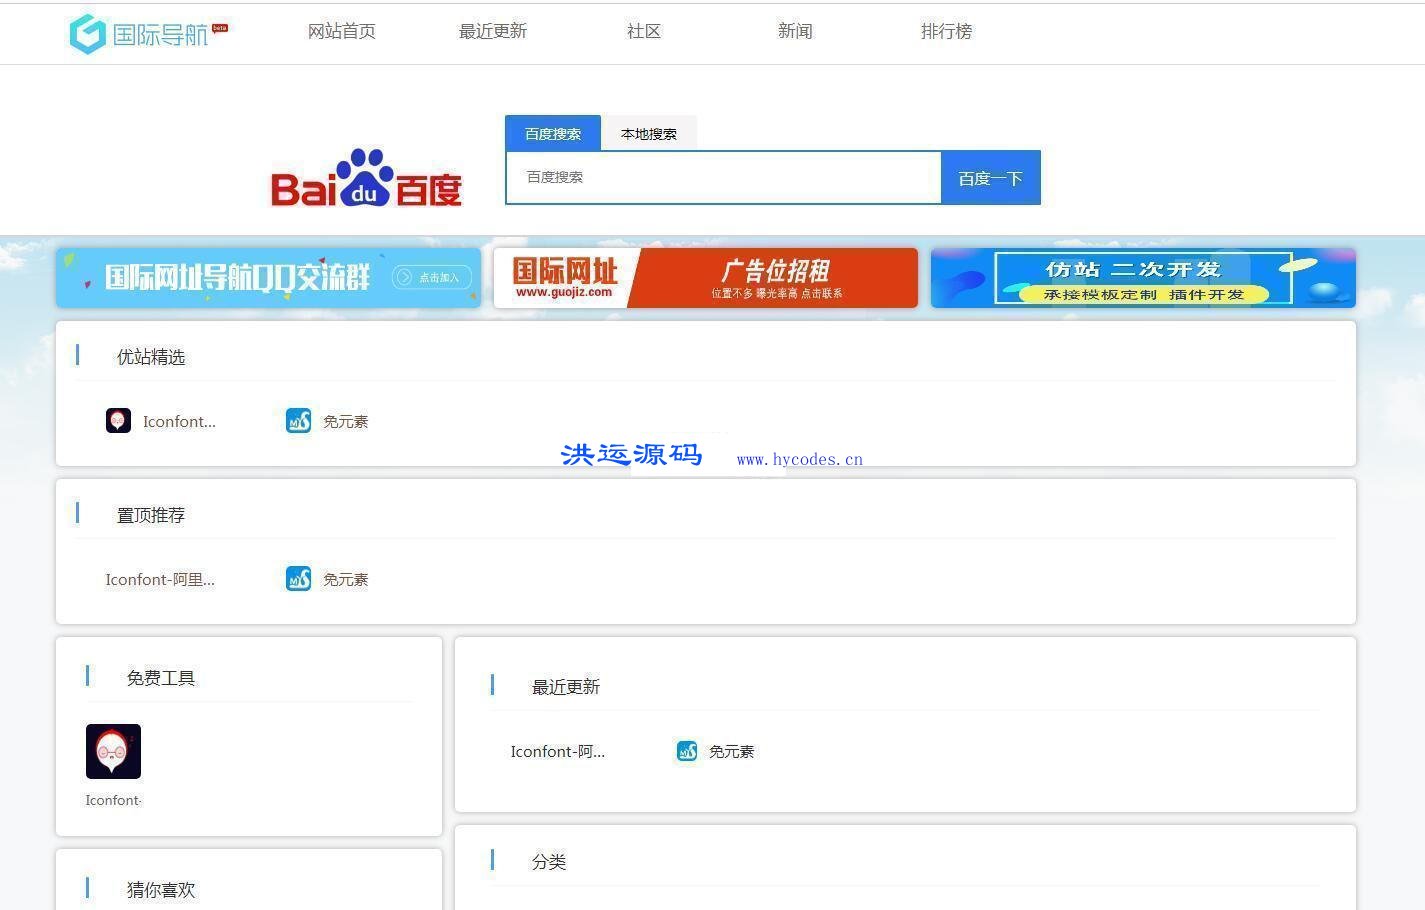Open 免元素 text link in 最近更新 panel

tap(731, 752)
